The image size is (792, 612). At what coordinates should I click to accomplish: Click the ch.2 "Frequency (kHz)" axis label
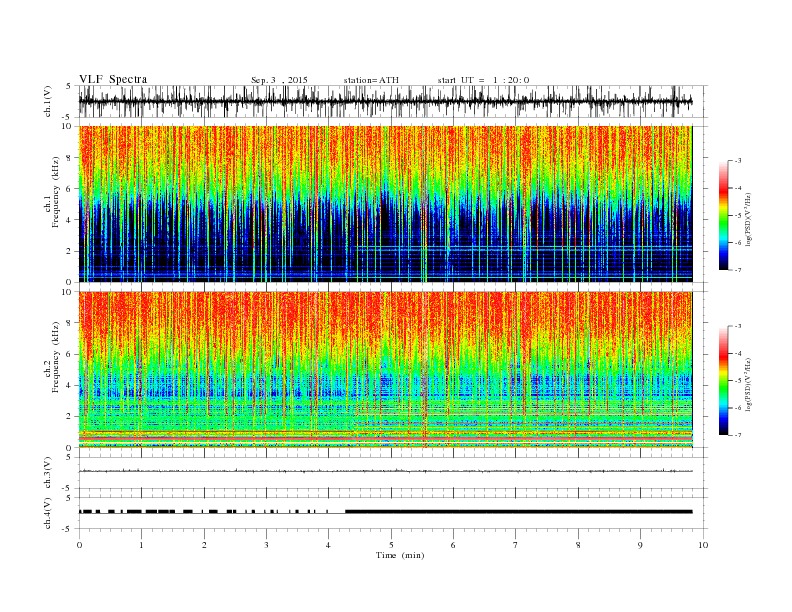click(x=55, y=358)
